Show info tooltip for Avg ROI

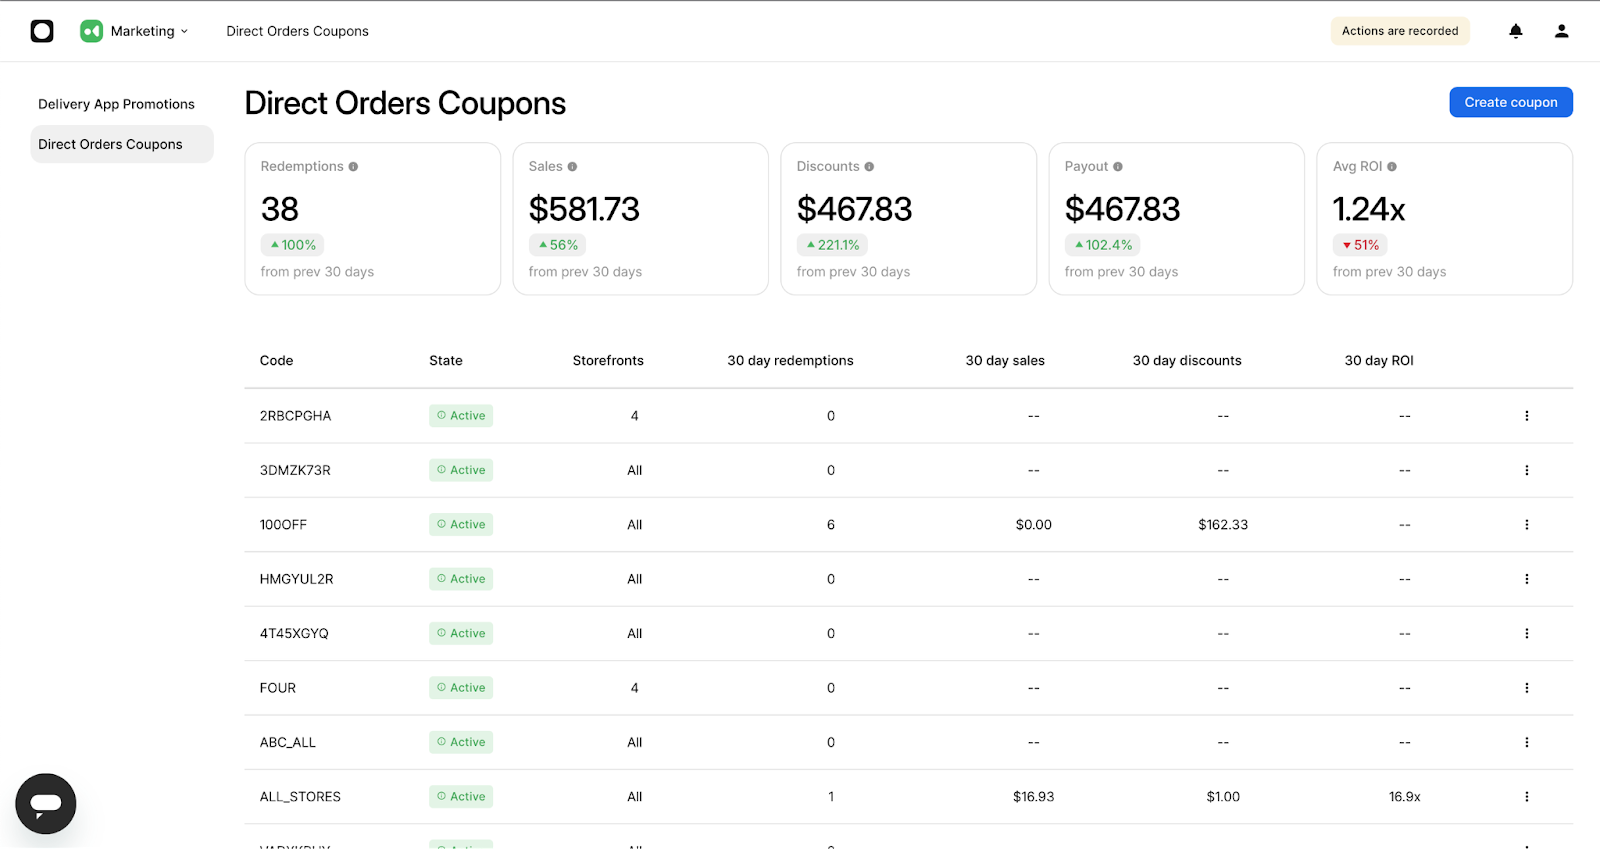pos(1392,167)
